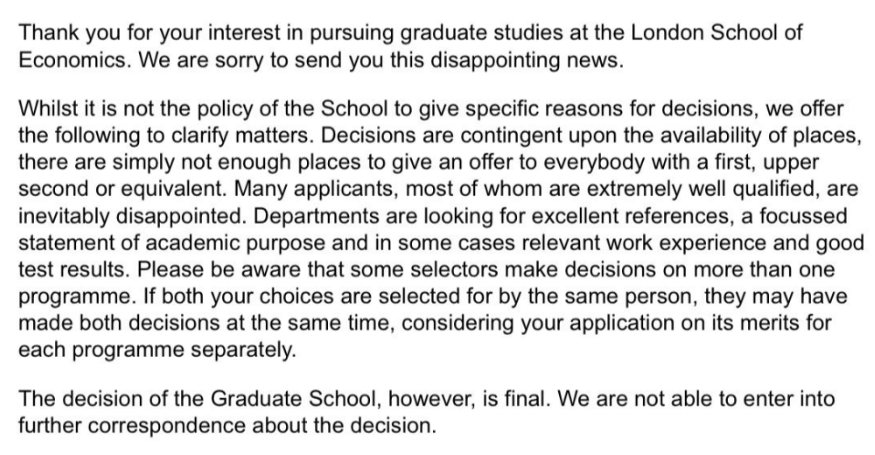The width and height of the screenshot is (875, 455).
Task: Click the phrase "inevitably disappointed"
Action: coord(131,216)
